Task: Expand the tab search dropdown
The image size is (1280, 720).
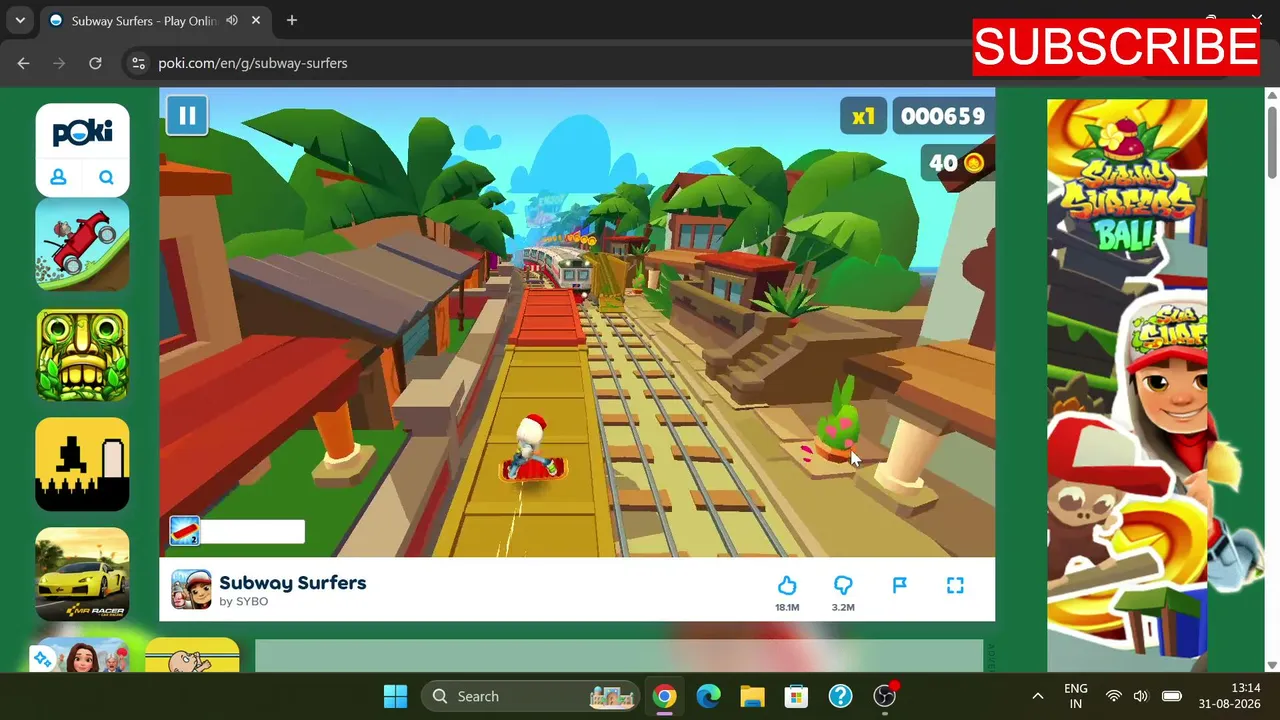Action: coord(20,20)
